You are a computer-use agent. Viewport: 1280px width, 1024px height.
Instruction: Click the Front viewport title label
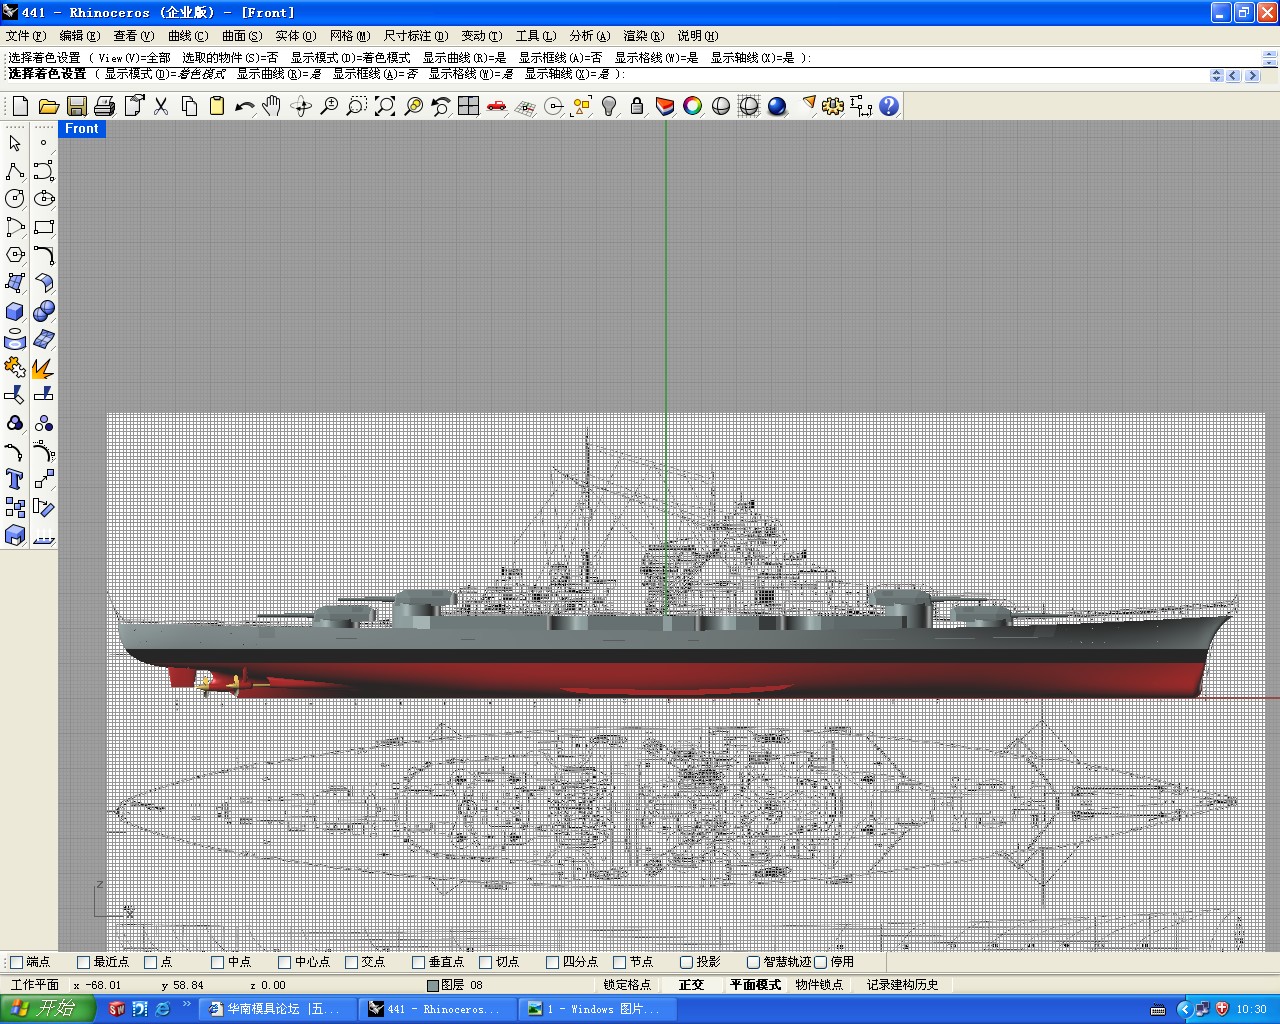(81, 129)
